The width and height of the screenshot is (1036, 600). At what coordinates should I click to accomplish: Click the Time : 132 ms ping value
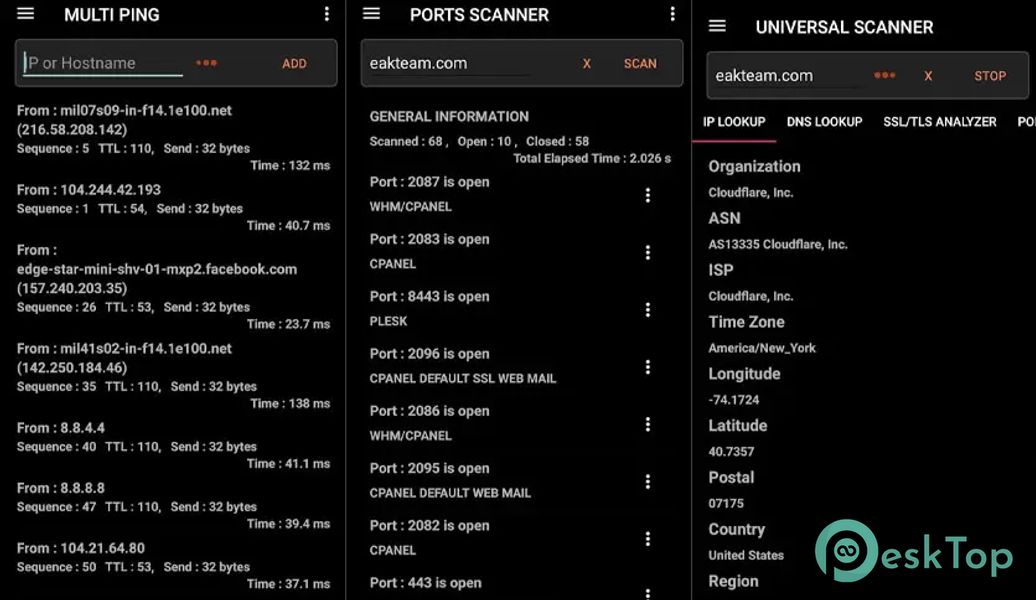pos(290,166)
